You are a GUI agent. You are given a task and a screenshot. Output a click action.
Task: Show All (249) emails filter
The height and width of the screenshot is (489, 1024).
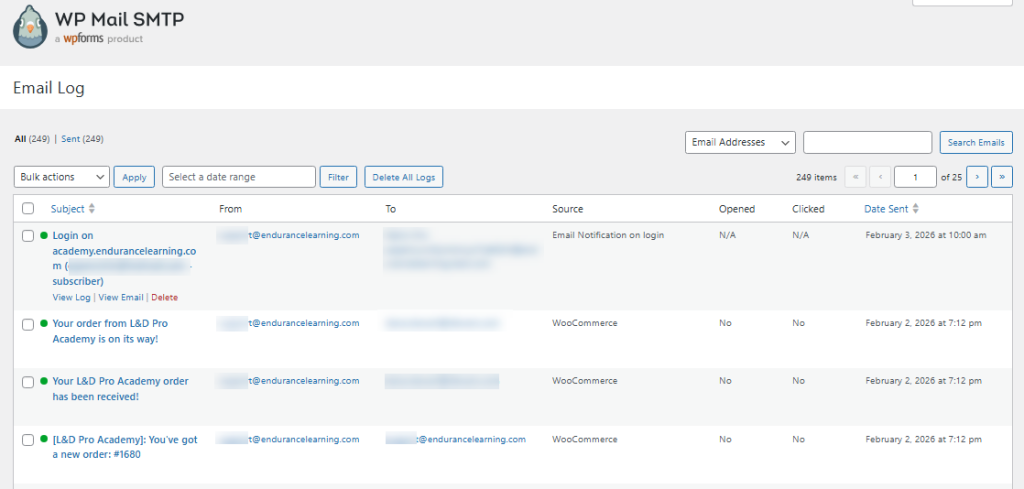pyautogui.click(x=32, y=139)
